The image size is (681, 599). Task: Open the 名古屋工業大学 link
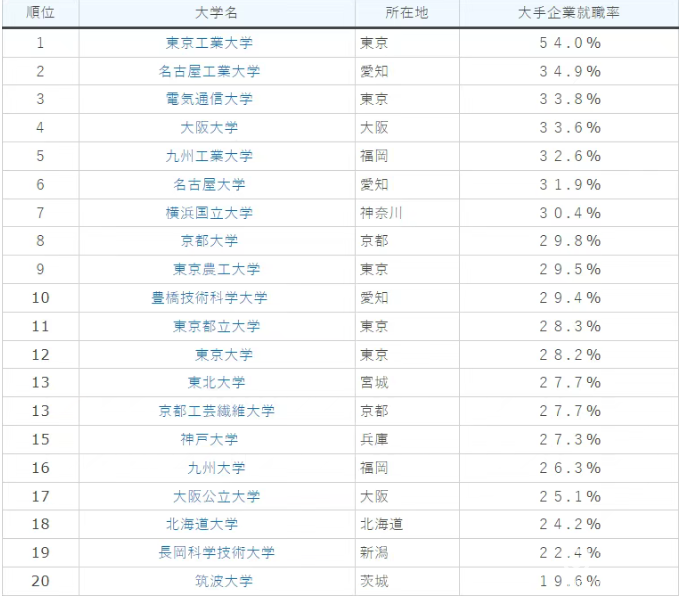(x=209, y=71)
